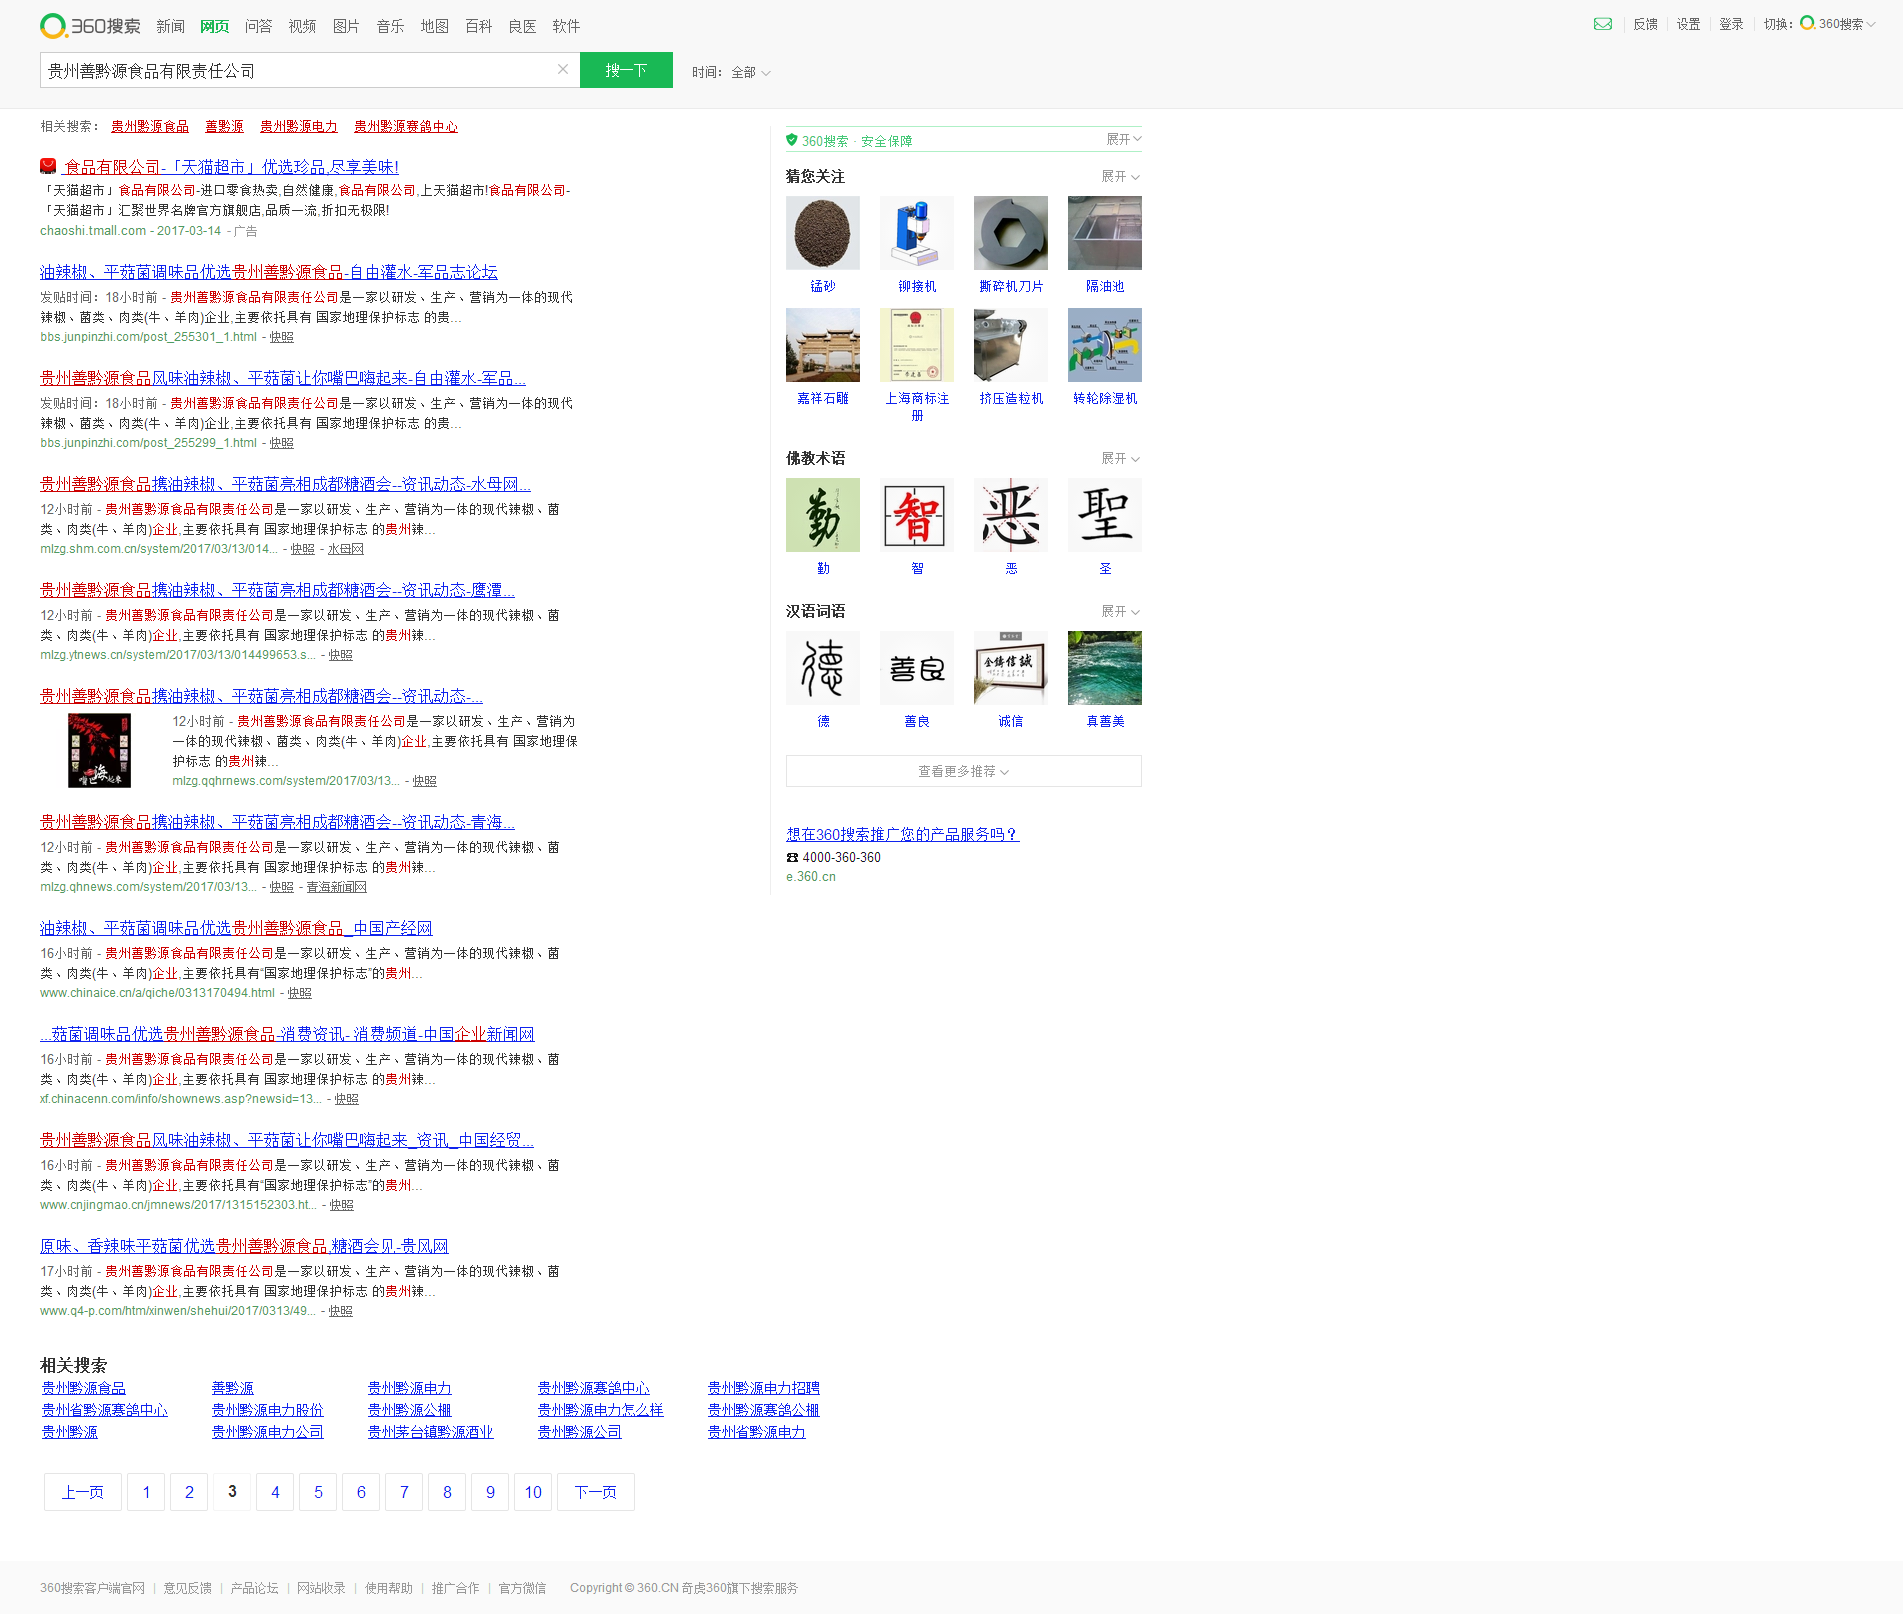The width and height of the screenshot is (1903, 1614).
Task: Go to results page 1
Action: coord(146,1492)
